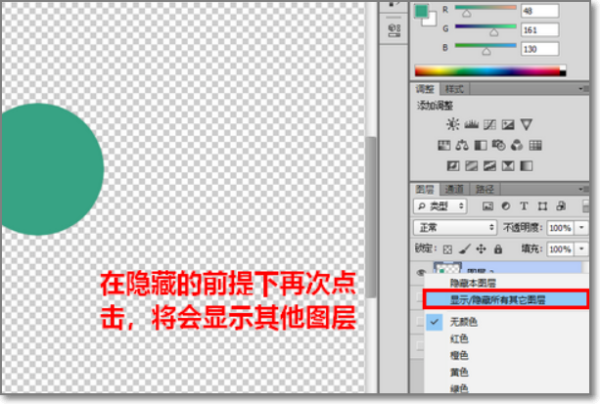Toggle the selected layer's eye visibility
Screen dimensions: 600x404
coord(421,272)
